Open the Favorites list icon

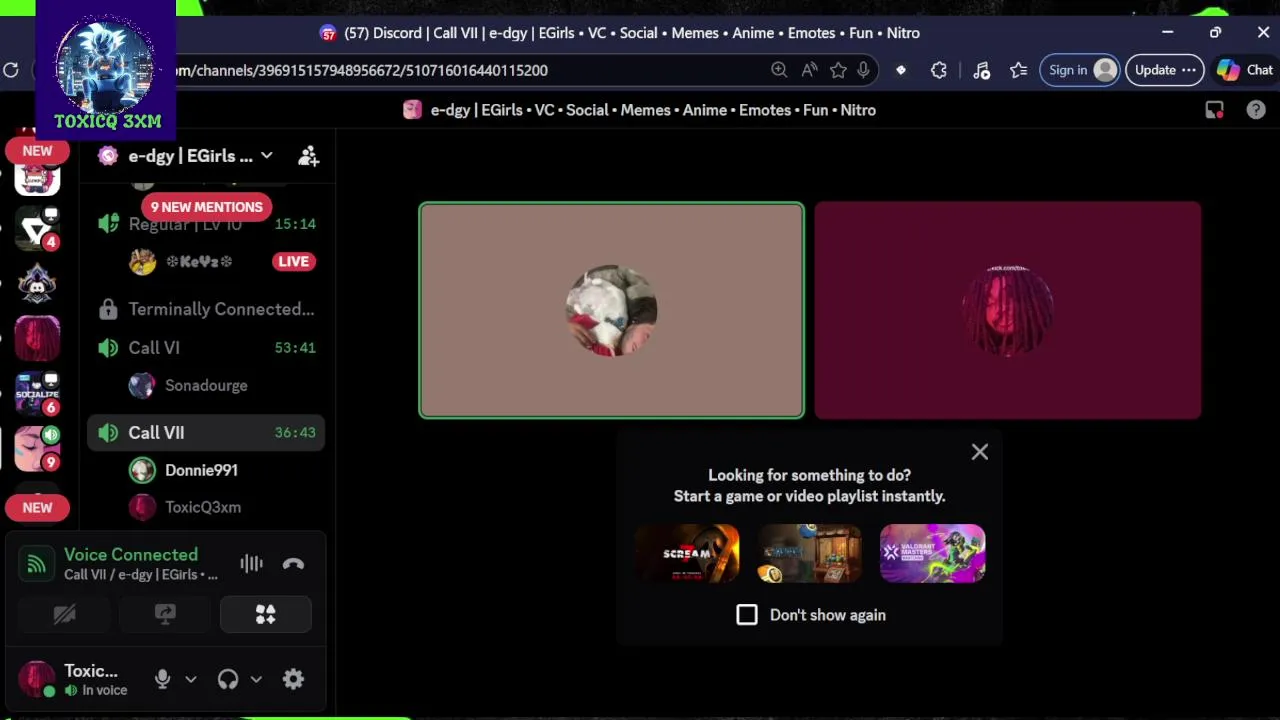click(x=1018, y=70)
